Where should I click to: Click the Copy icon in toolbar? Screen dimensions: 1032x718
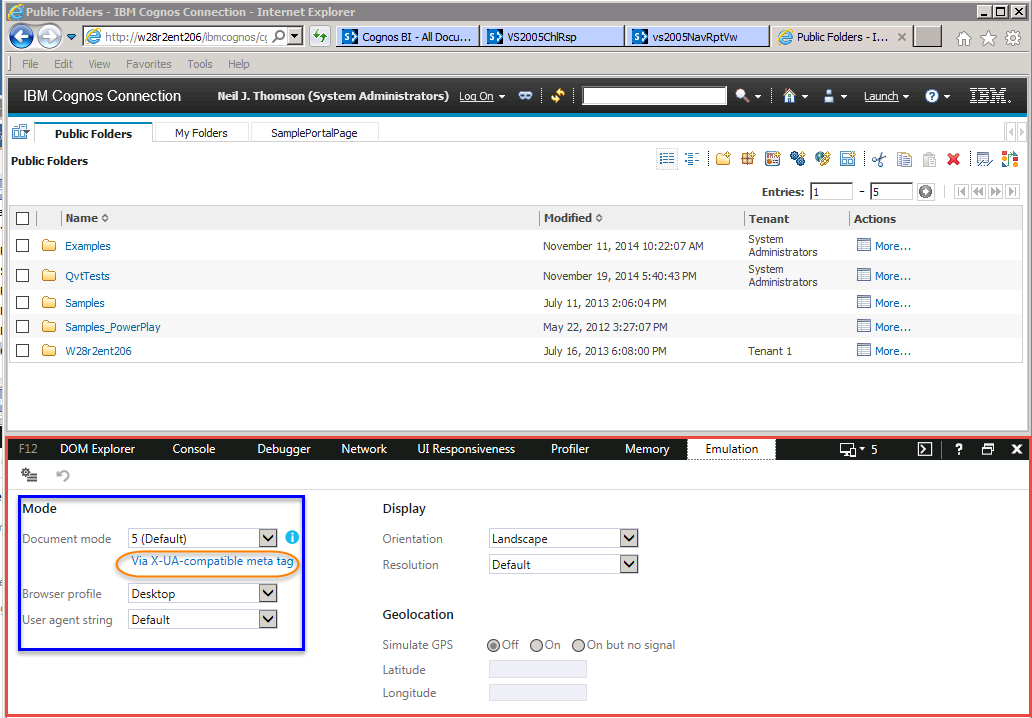(x=904, y=159)
